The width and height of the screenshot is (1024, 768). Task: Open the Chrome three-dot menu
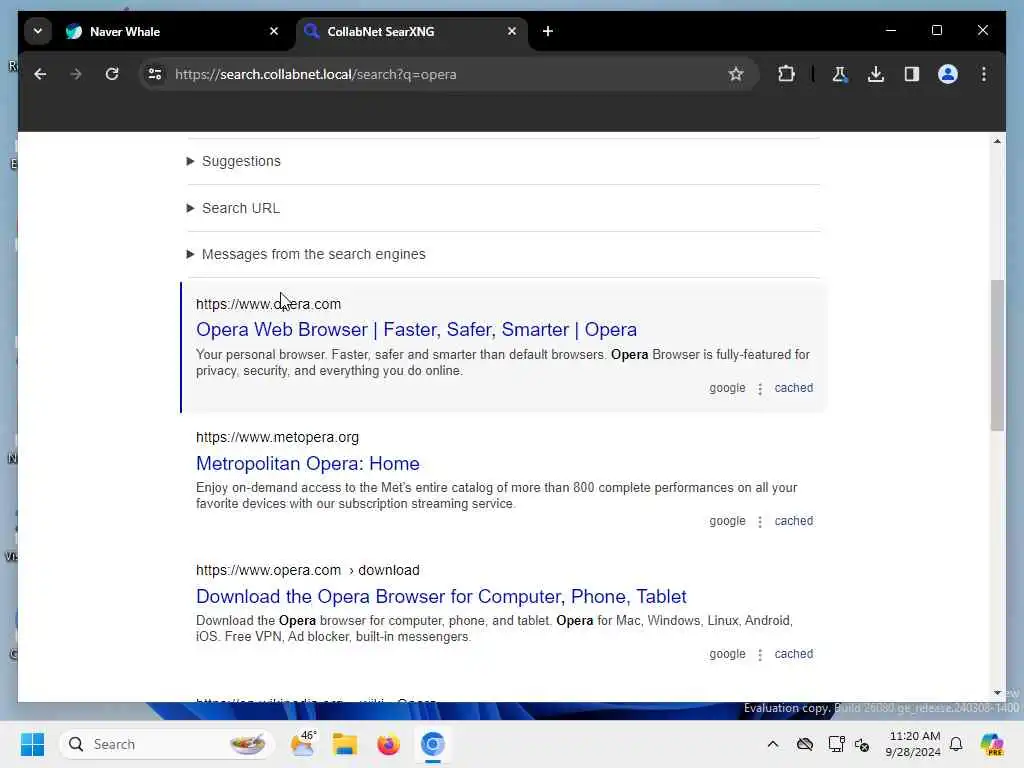coord(984,74)
